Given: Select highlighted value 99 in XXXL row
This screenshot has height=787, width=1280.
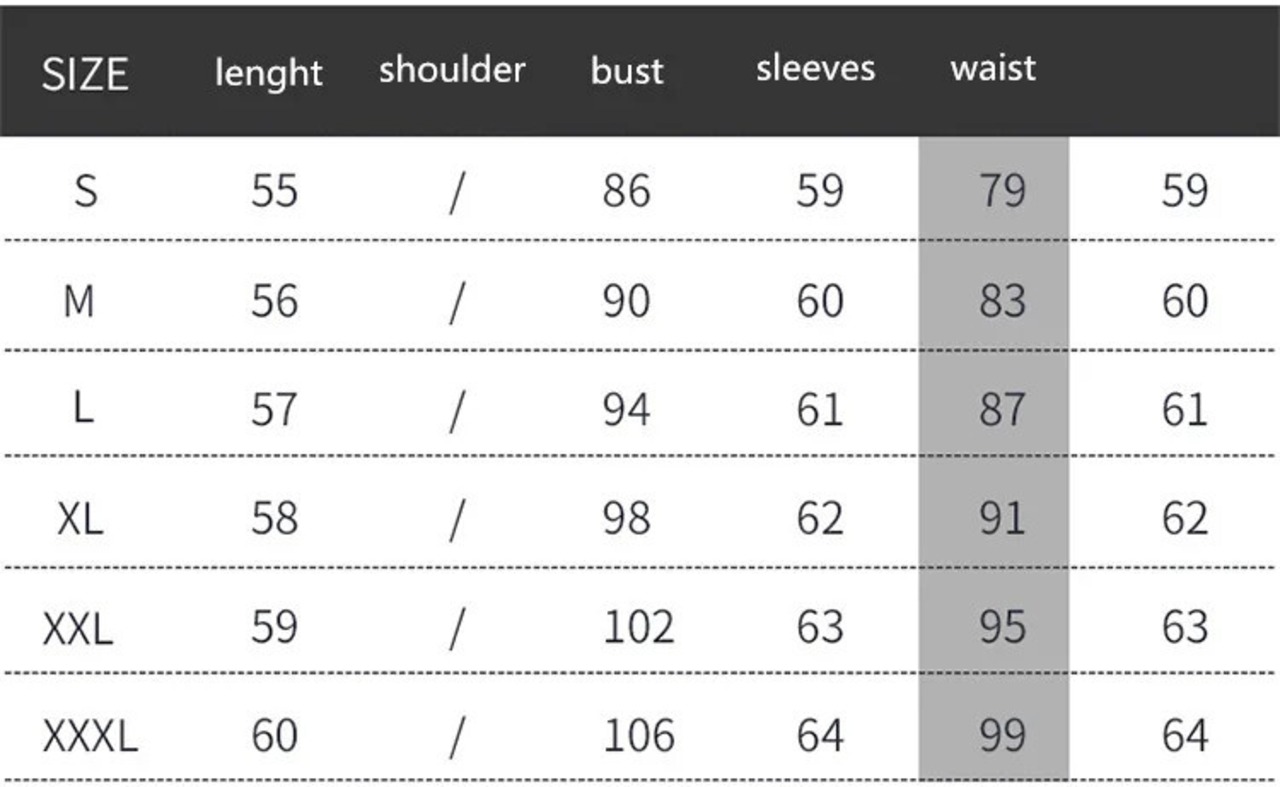Looking at the screenshot, I should click(1002, 736).
